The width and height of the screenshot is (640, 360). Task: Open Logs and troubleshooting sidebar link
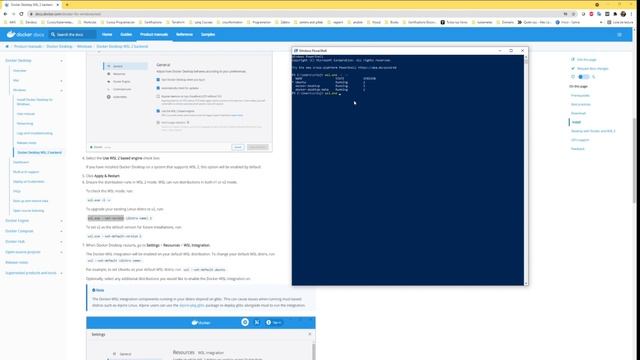coord(35,133)
